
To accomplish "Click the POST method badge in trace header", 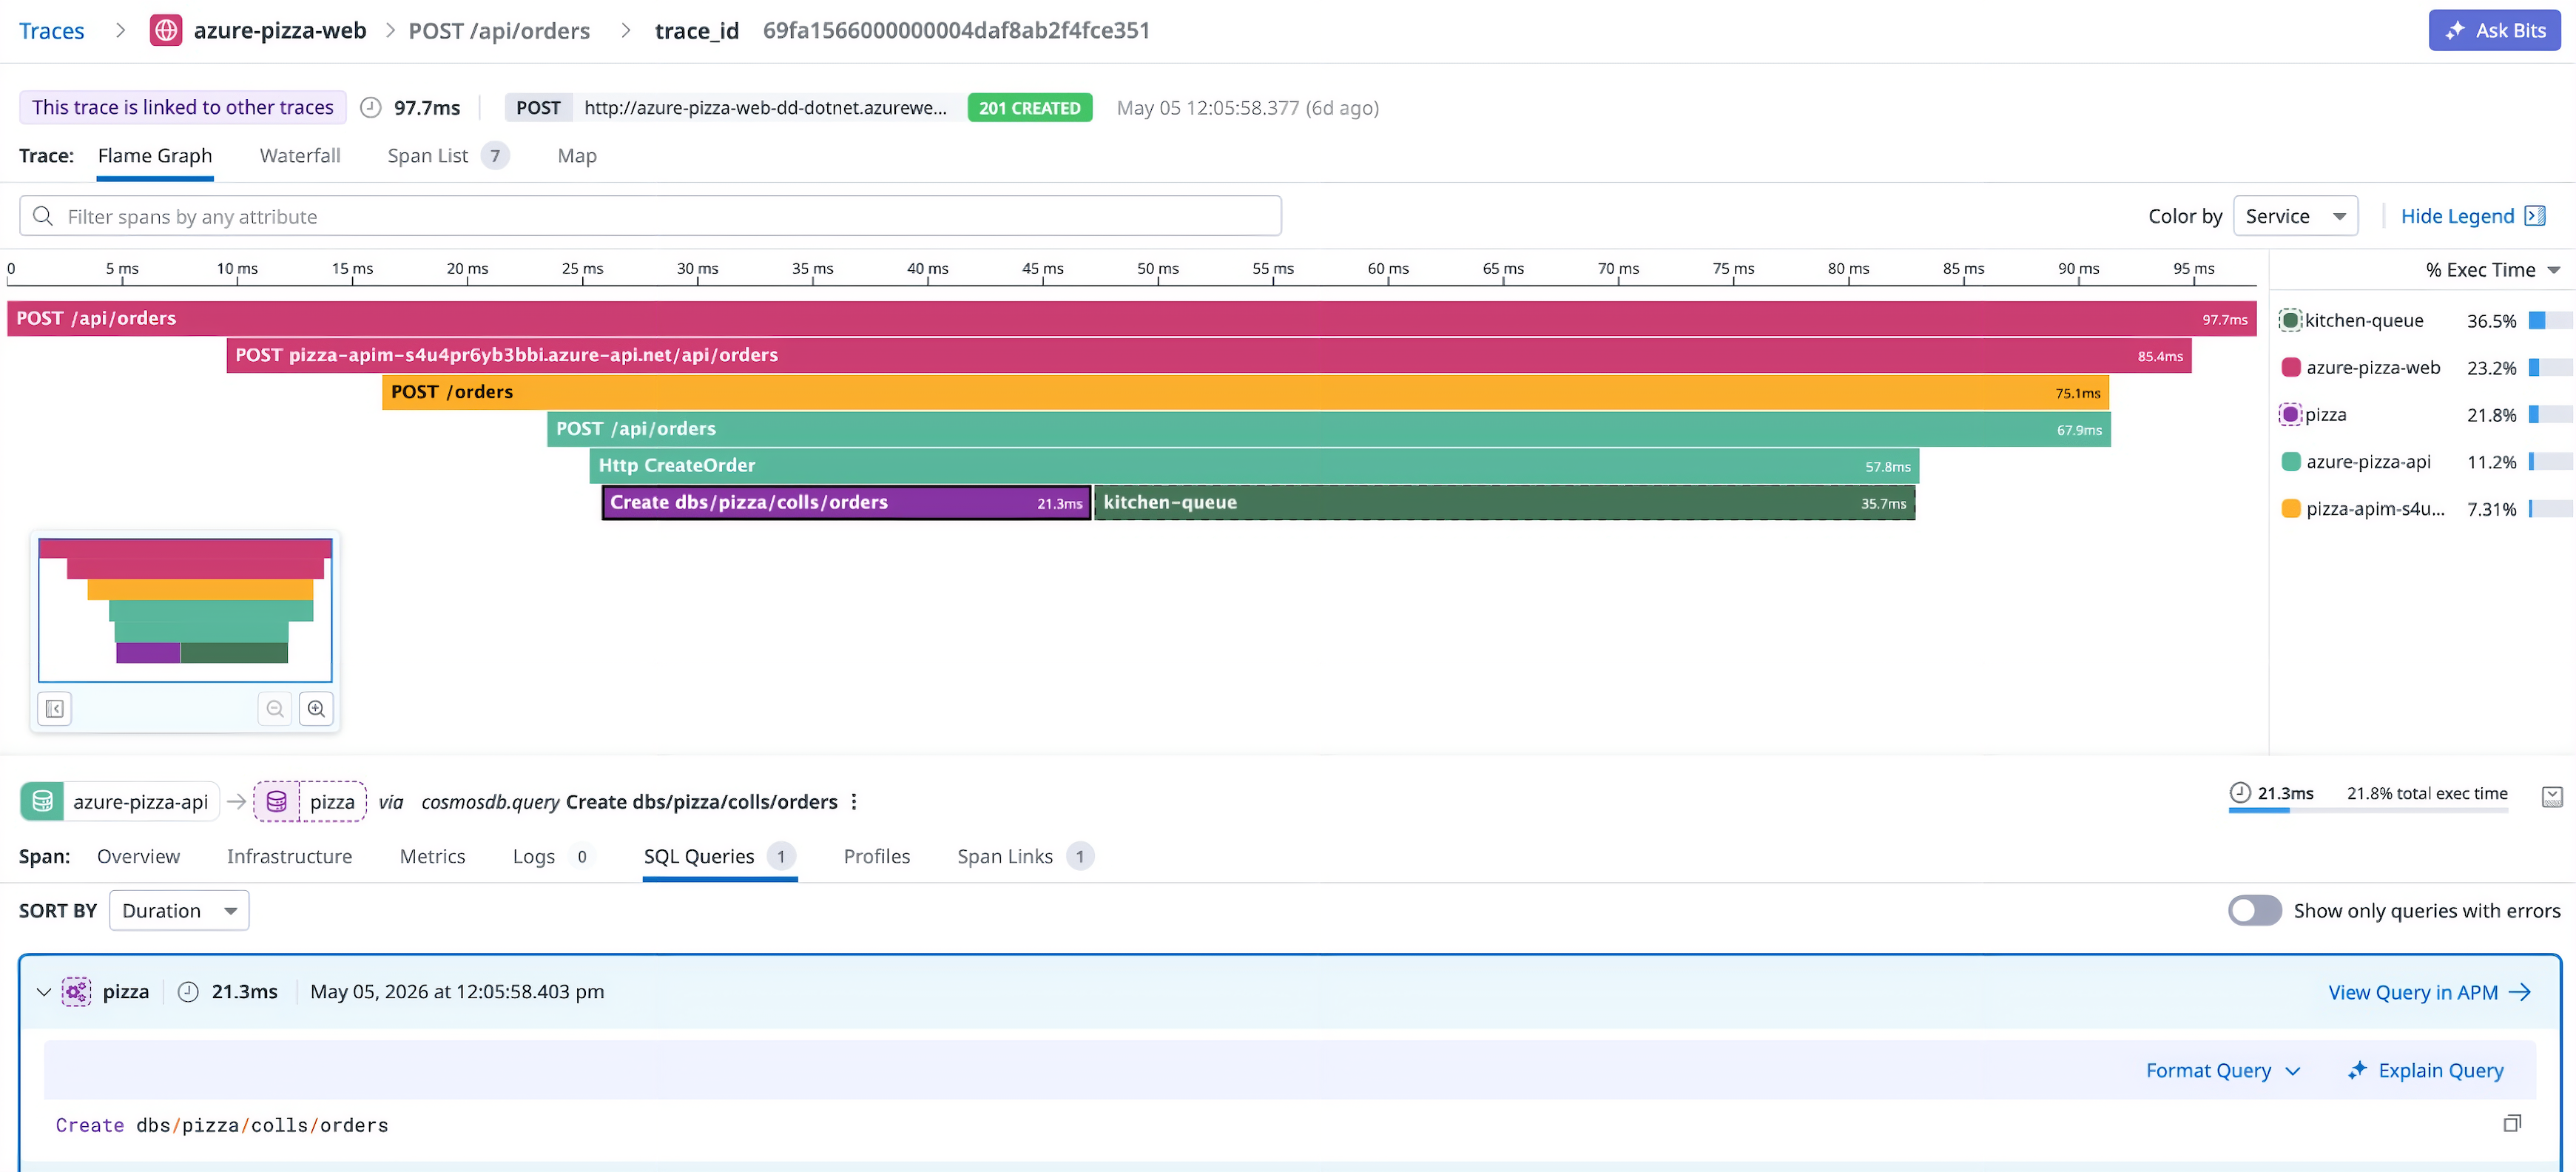I will pos(538,107).
